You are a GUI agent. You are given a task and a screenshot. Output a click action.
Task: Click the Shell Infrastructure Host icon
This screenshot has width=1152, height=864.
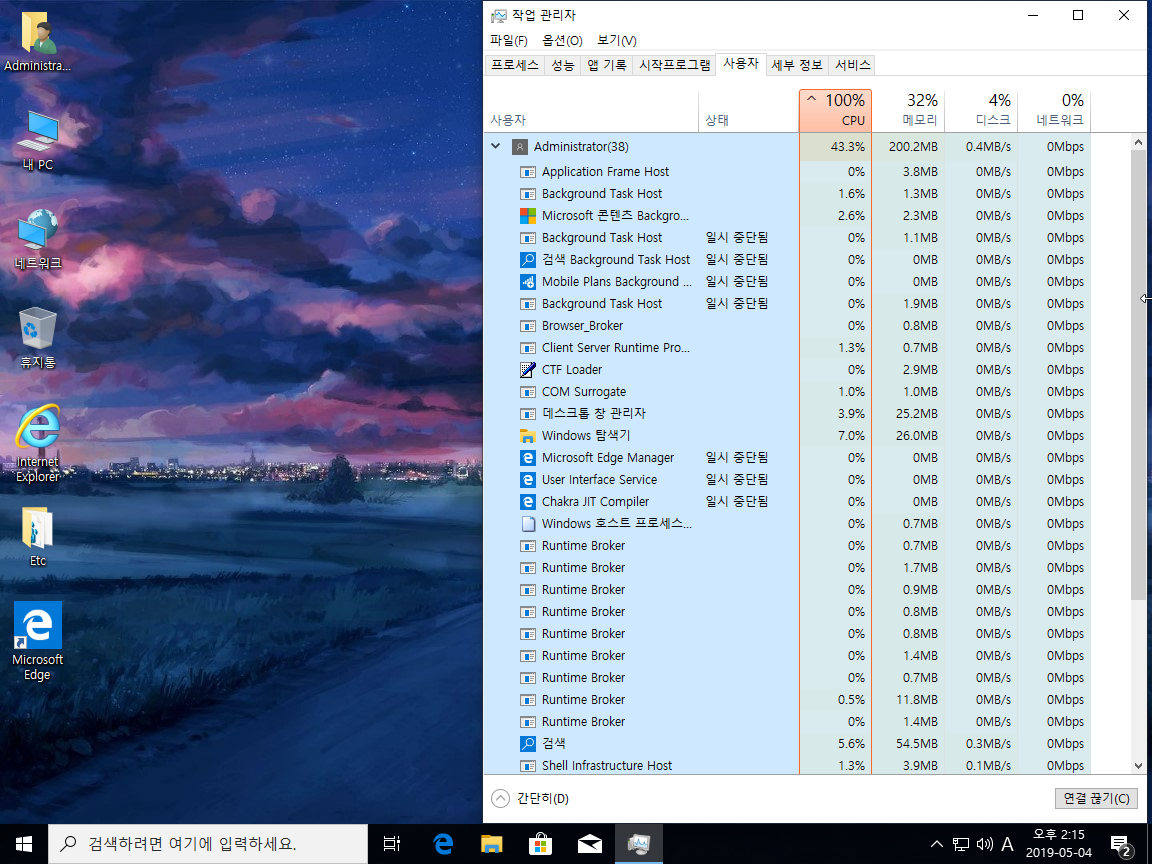point(528,766)
